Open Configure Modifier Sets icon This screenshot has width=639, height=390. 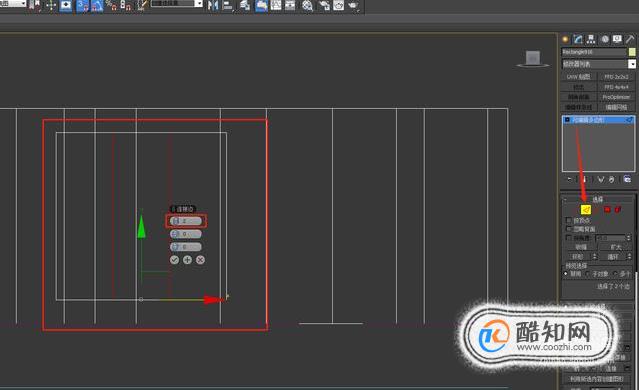click(x=627, y=179)
